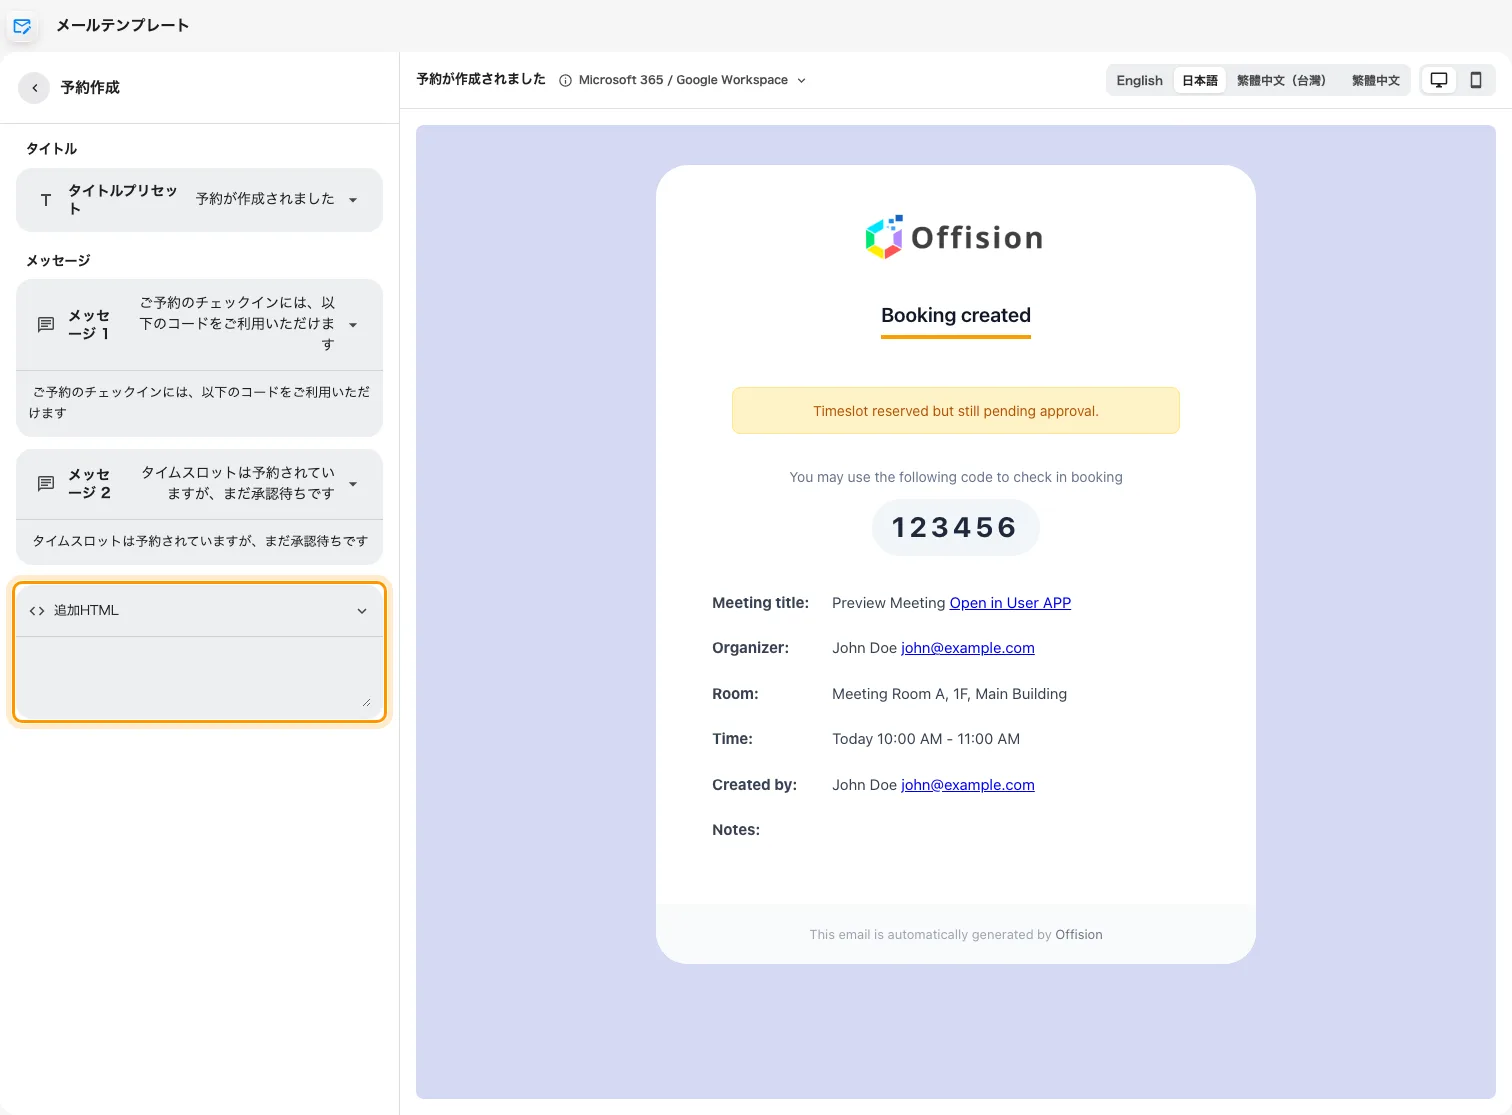Switch to desktop preview mode

tap(1439, 80)
